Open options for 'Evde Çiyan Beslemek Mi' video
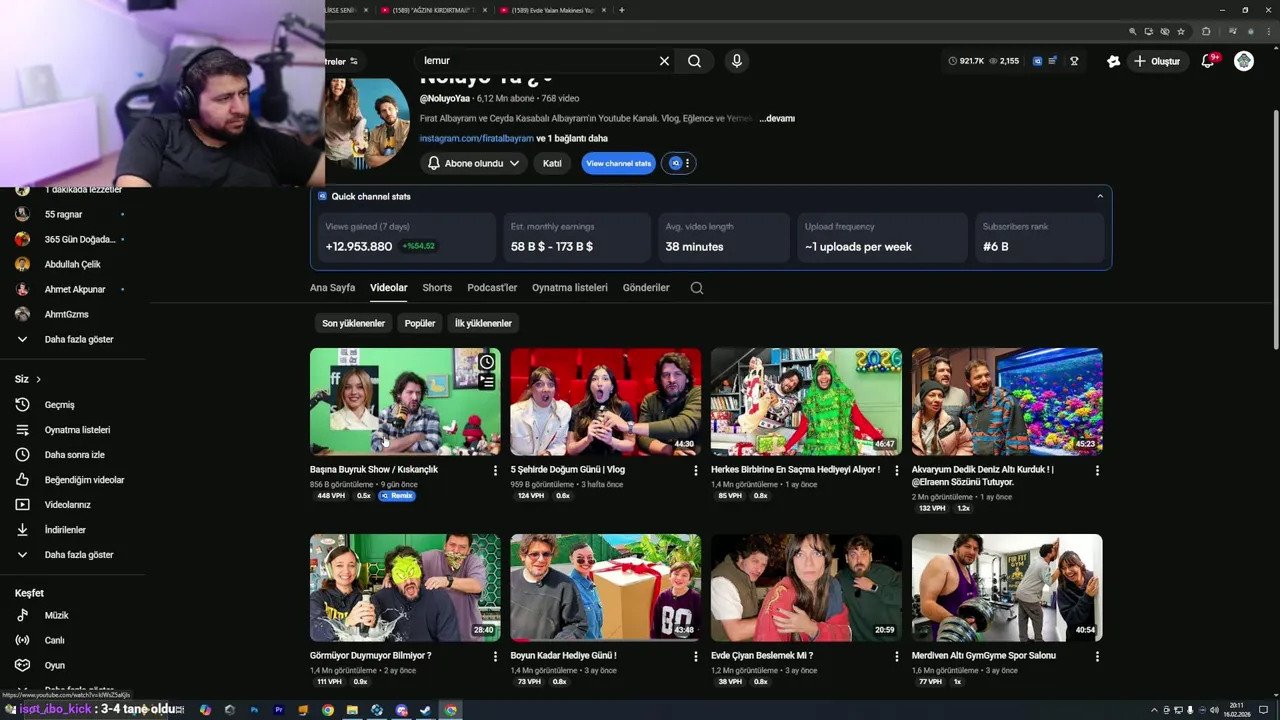1280x720 pixels. (x=896, y=657)
